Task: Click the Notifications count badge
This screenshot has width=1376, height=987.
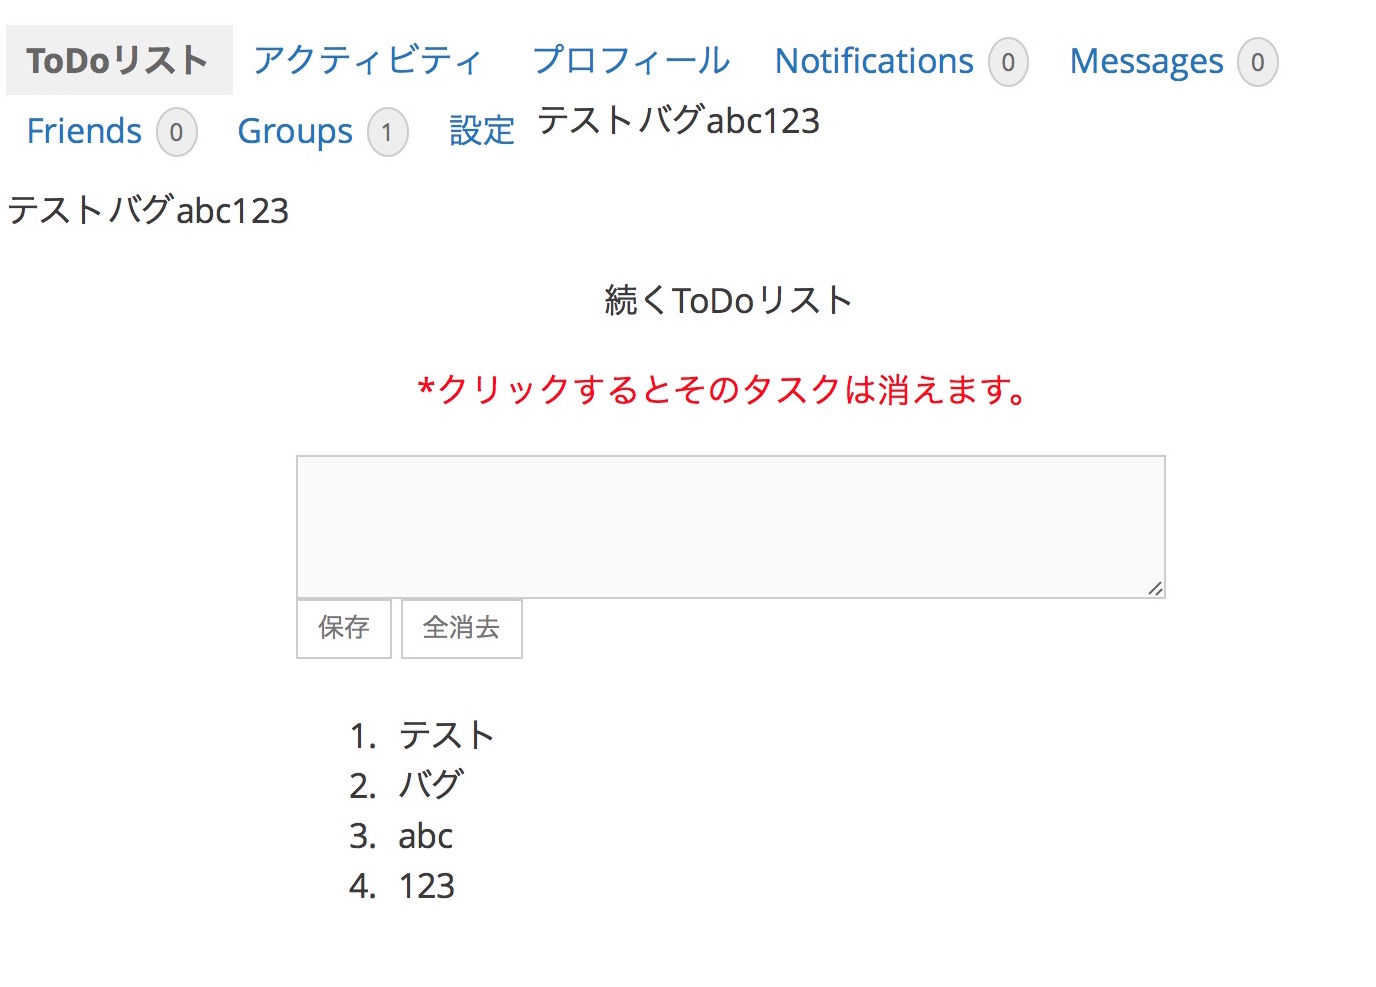Action: [x=1008, y=63]
